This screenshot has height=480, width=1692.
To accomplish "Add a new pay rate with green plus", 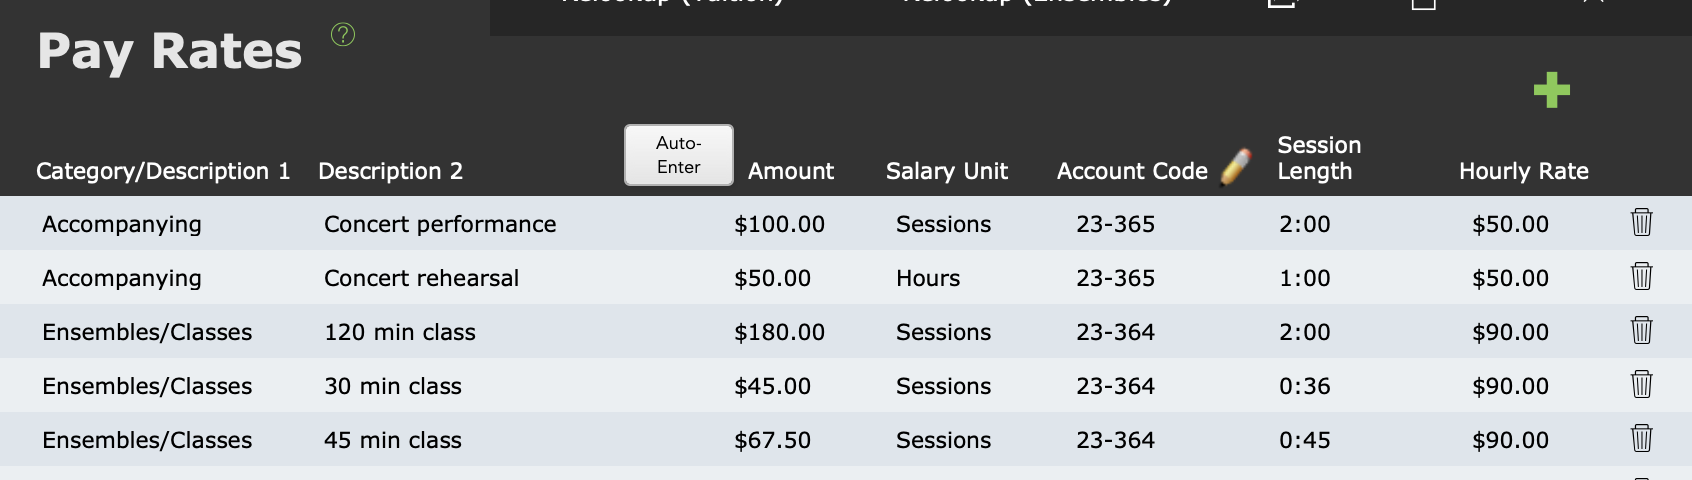I will pos(1551,90).
